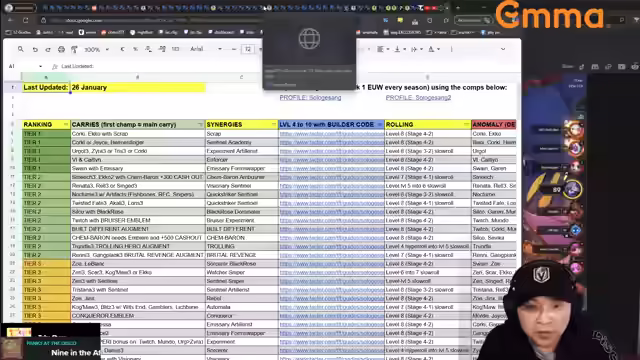Click the redo arrow in Sheets toolbar
The image size is (640, 360).
pos(48,49)
